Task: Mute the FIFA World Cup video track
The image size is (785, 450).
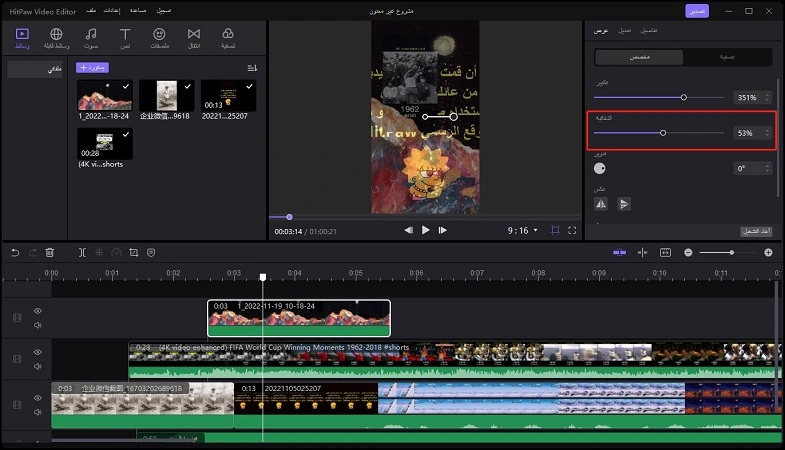Action: tap(38, 366)
